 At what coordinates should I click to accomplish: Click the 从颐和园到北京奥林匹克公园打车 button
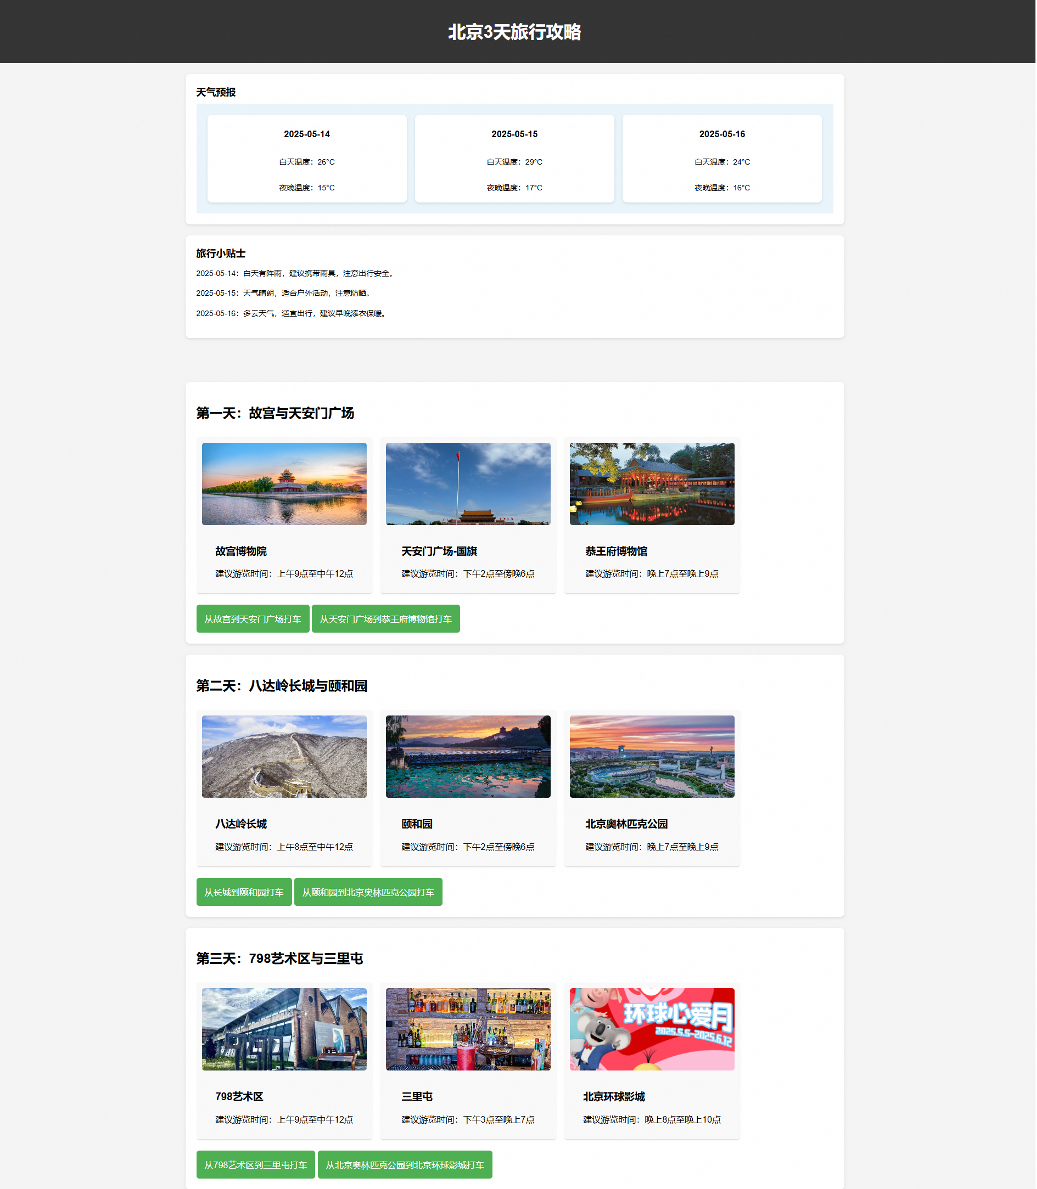click(x=368, y=892)
